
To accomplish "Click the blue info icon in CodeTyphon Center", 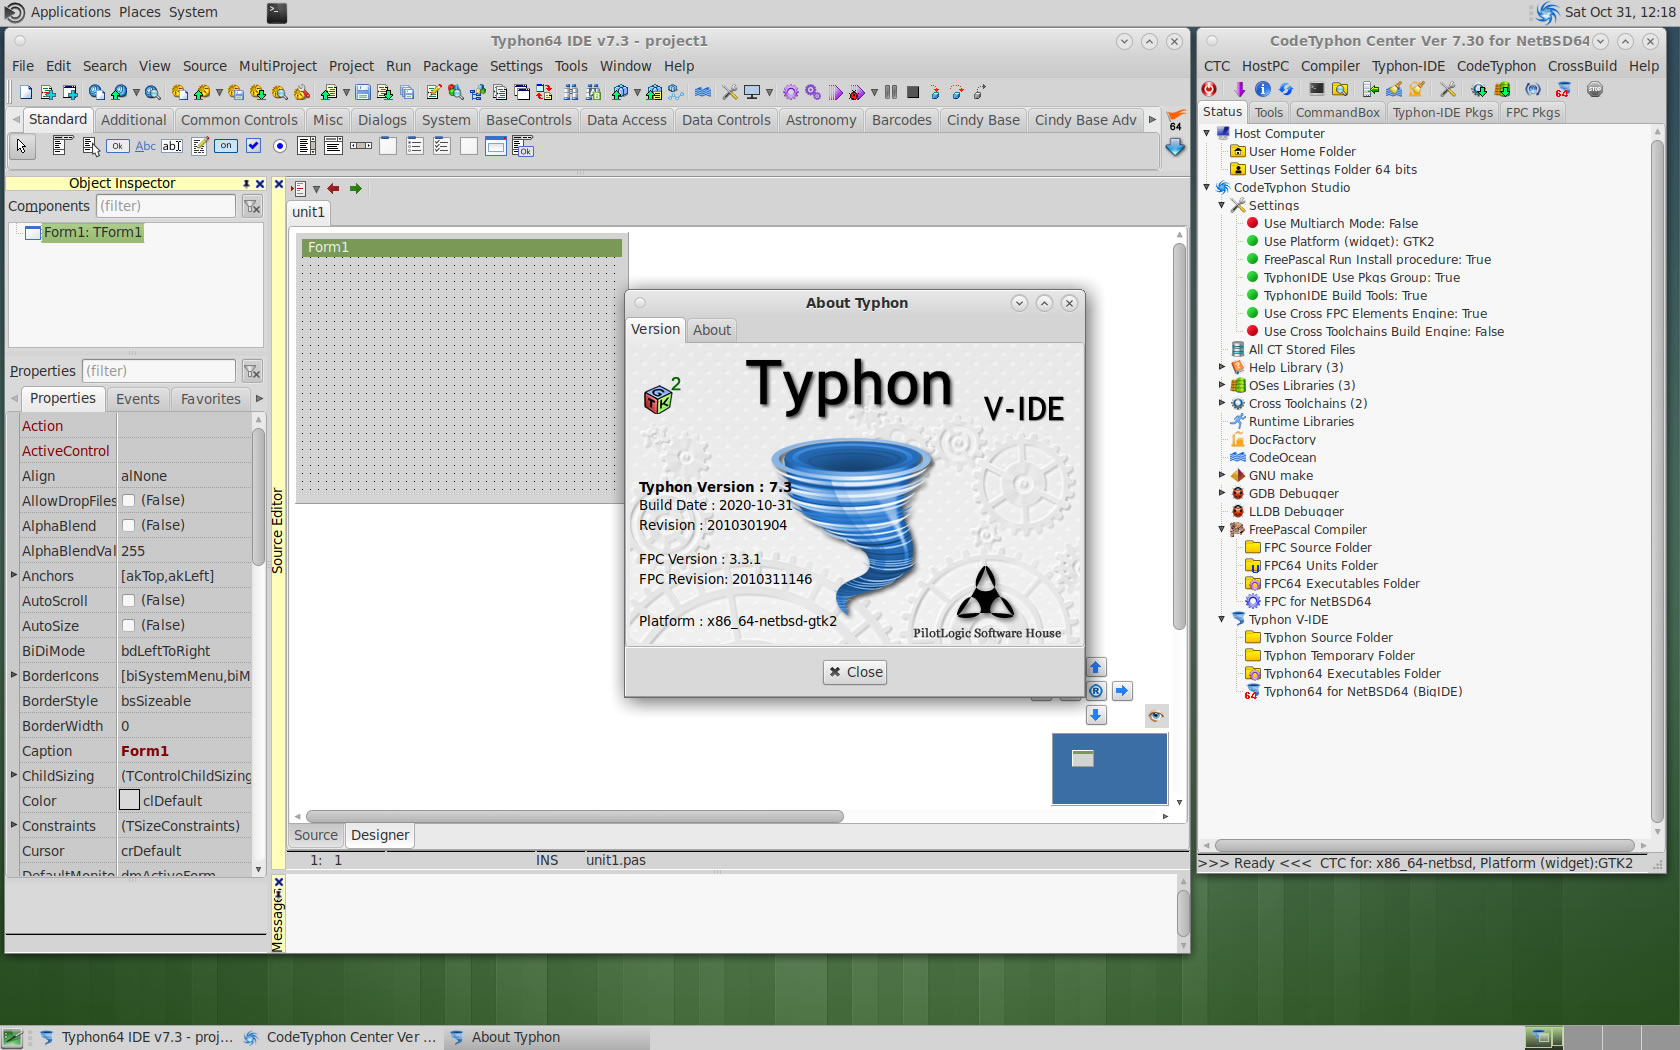I will [x=1263, y=90].
